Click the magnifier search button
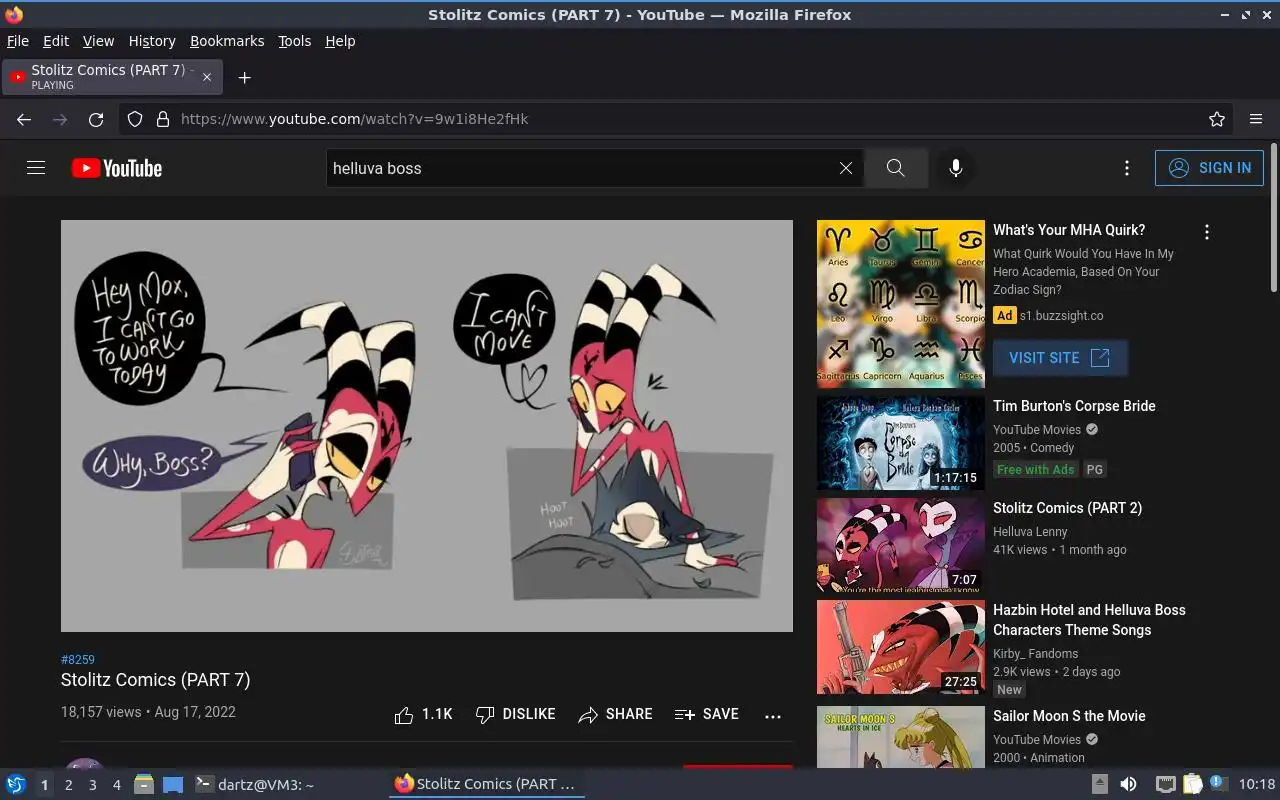The width and height of the screenshot is (1280, 800). click(x=895, y=168)
